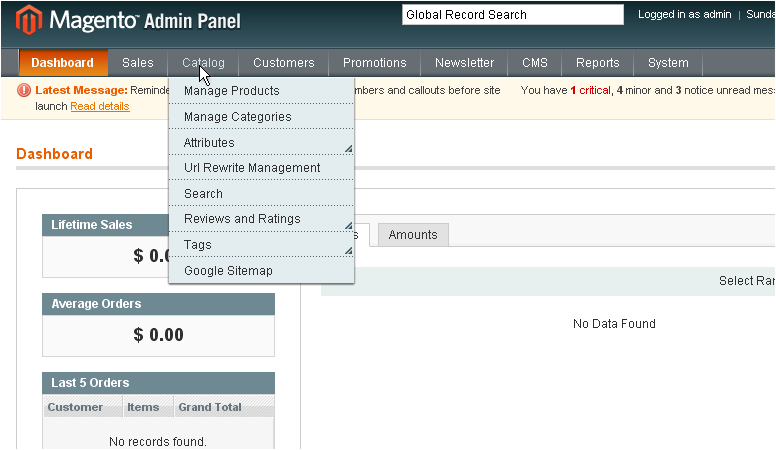Follow the Read details link

(x=100, y=106)
